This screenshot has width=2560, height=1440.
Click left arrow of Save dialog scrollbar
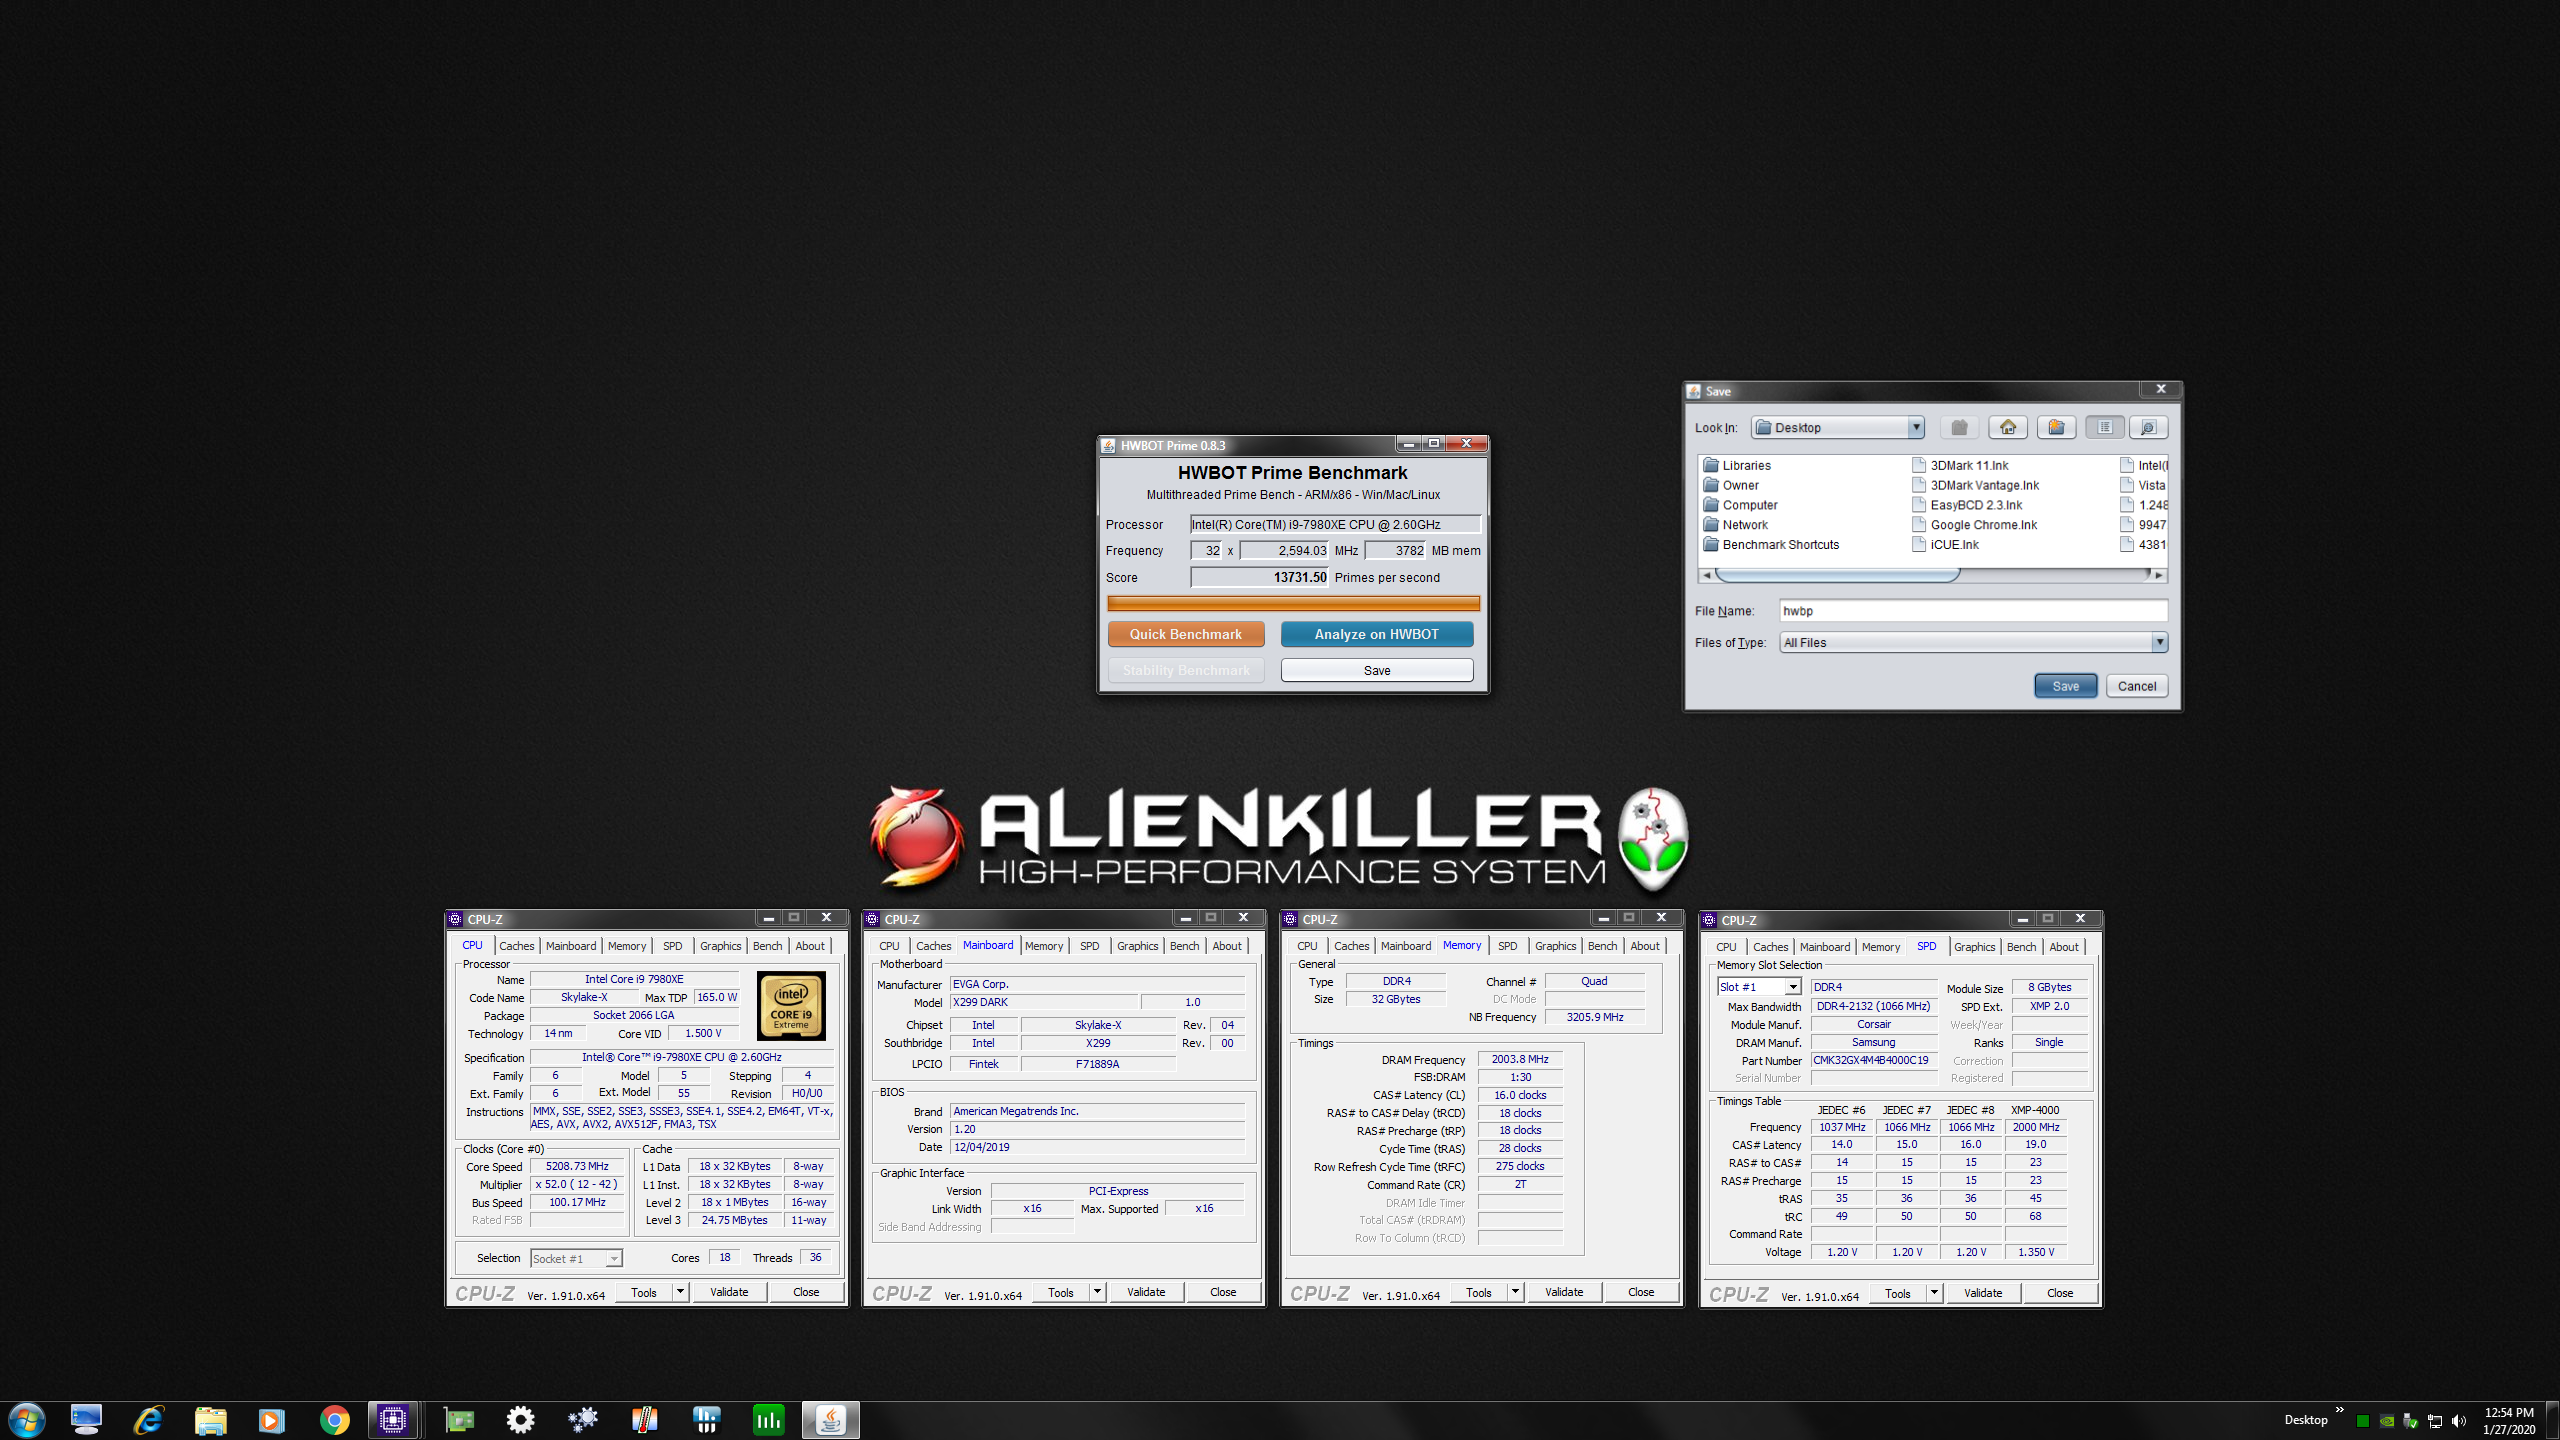[1707, 575]
